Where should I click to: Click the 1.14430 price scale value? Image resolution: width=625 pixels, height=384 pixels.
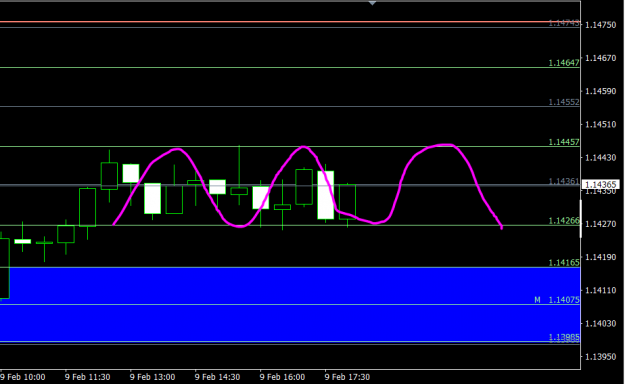[x=601, y=158]
